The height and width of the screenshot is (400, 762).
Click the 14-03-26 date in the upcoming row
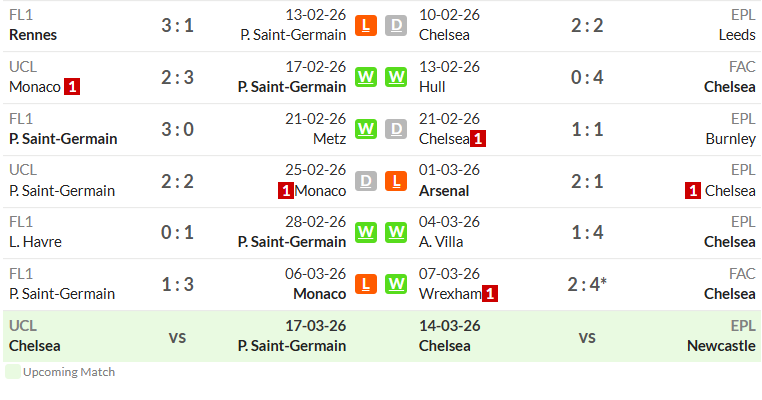click(x=450, y=326)
